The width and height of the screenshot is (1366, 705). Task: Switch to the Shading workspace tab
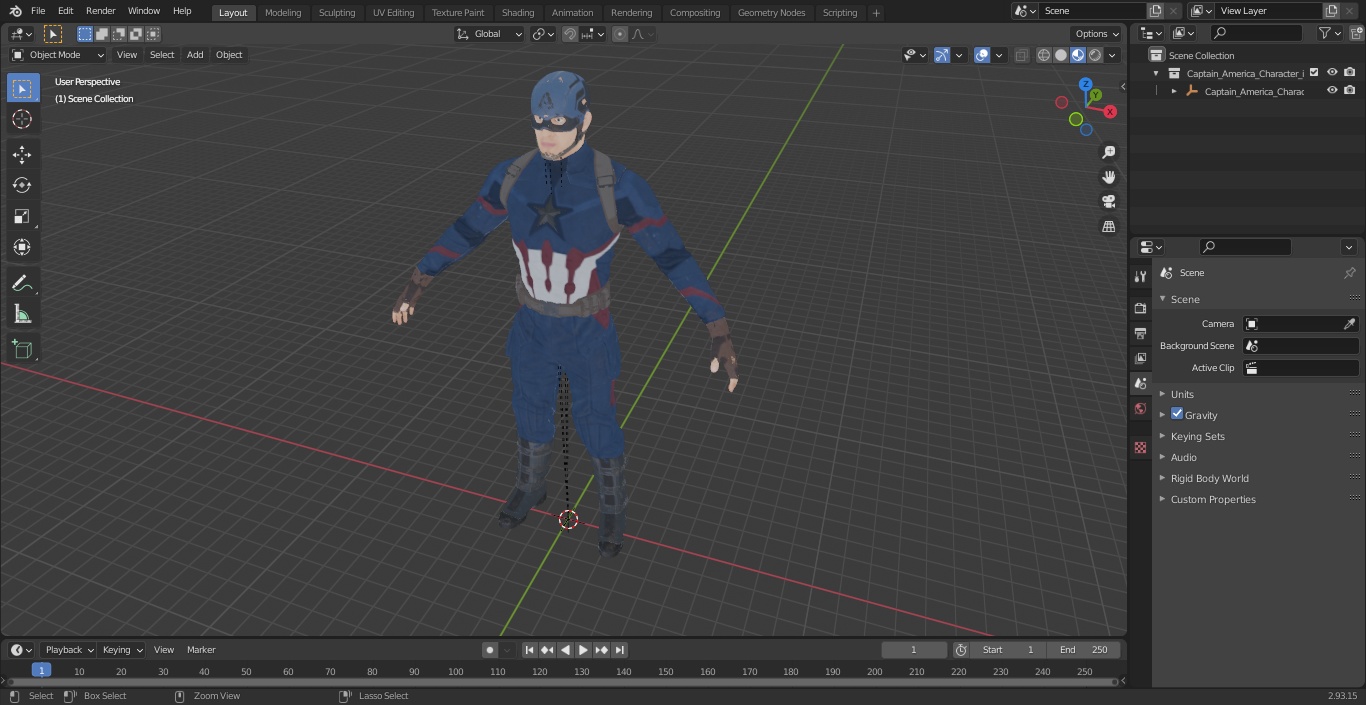click(x=518, y=13)
